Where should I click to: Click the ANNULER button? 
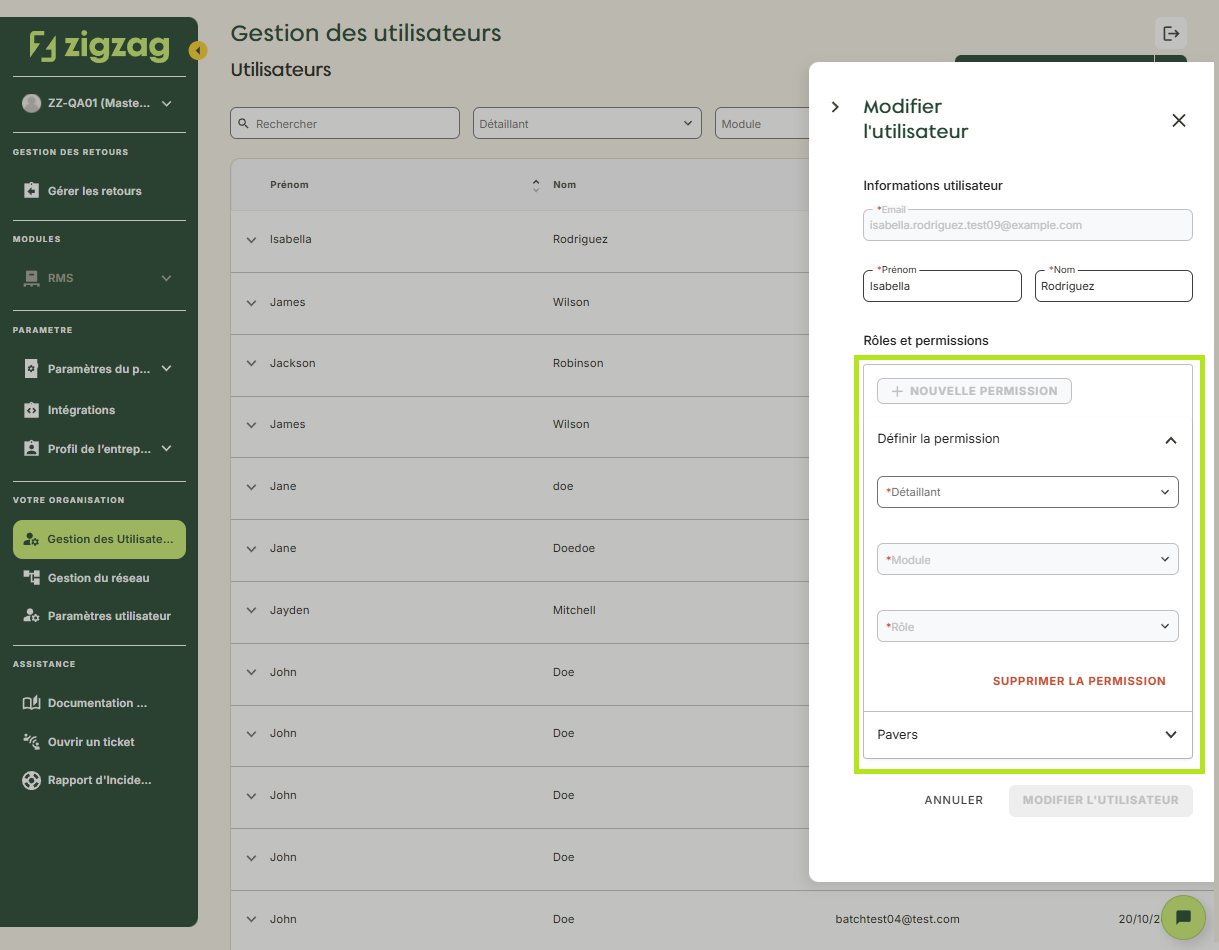tap(954, 800)
